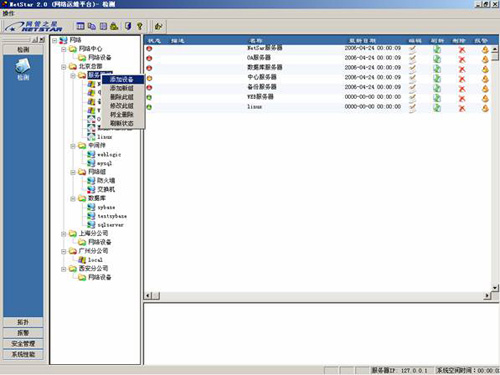Choose 修改此组 from the context menu
This screenshot has width=500, height=375.
[122, 106]
